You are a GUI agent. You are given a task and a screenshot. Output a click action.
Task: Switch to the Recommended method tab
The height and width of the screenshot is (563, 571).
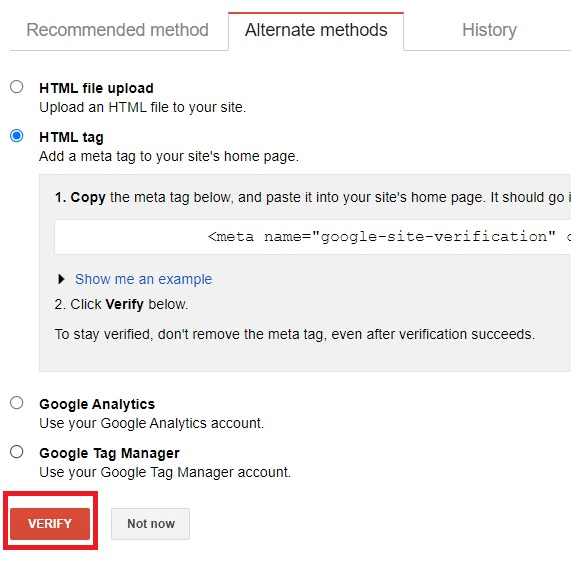coord(117,30)
